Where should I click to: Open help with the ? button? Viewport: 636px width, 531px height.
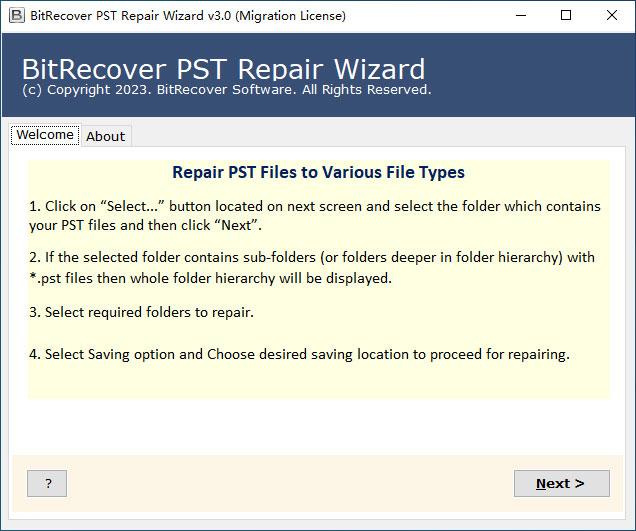click(47, 484)
